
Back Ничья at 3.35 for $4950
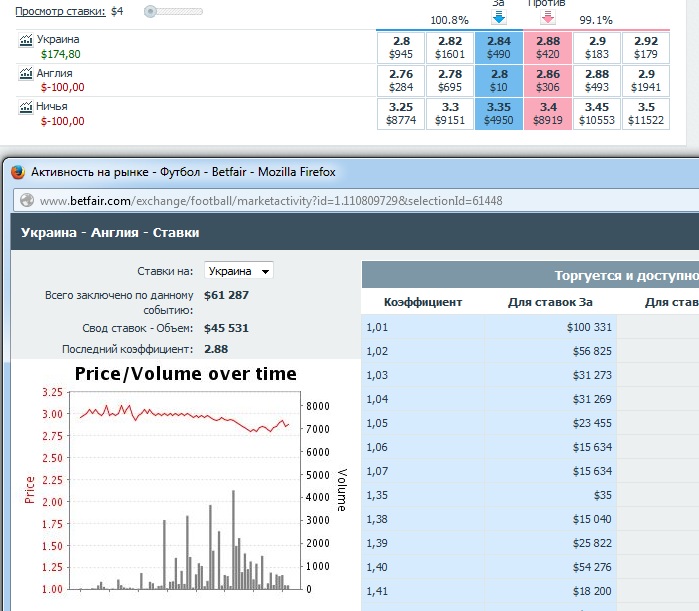click(499, 114)
